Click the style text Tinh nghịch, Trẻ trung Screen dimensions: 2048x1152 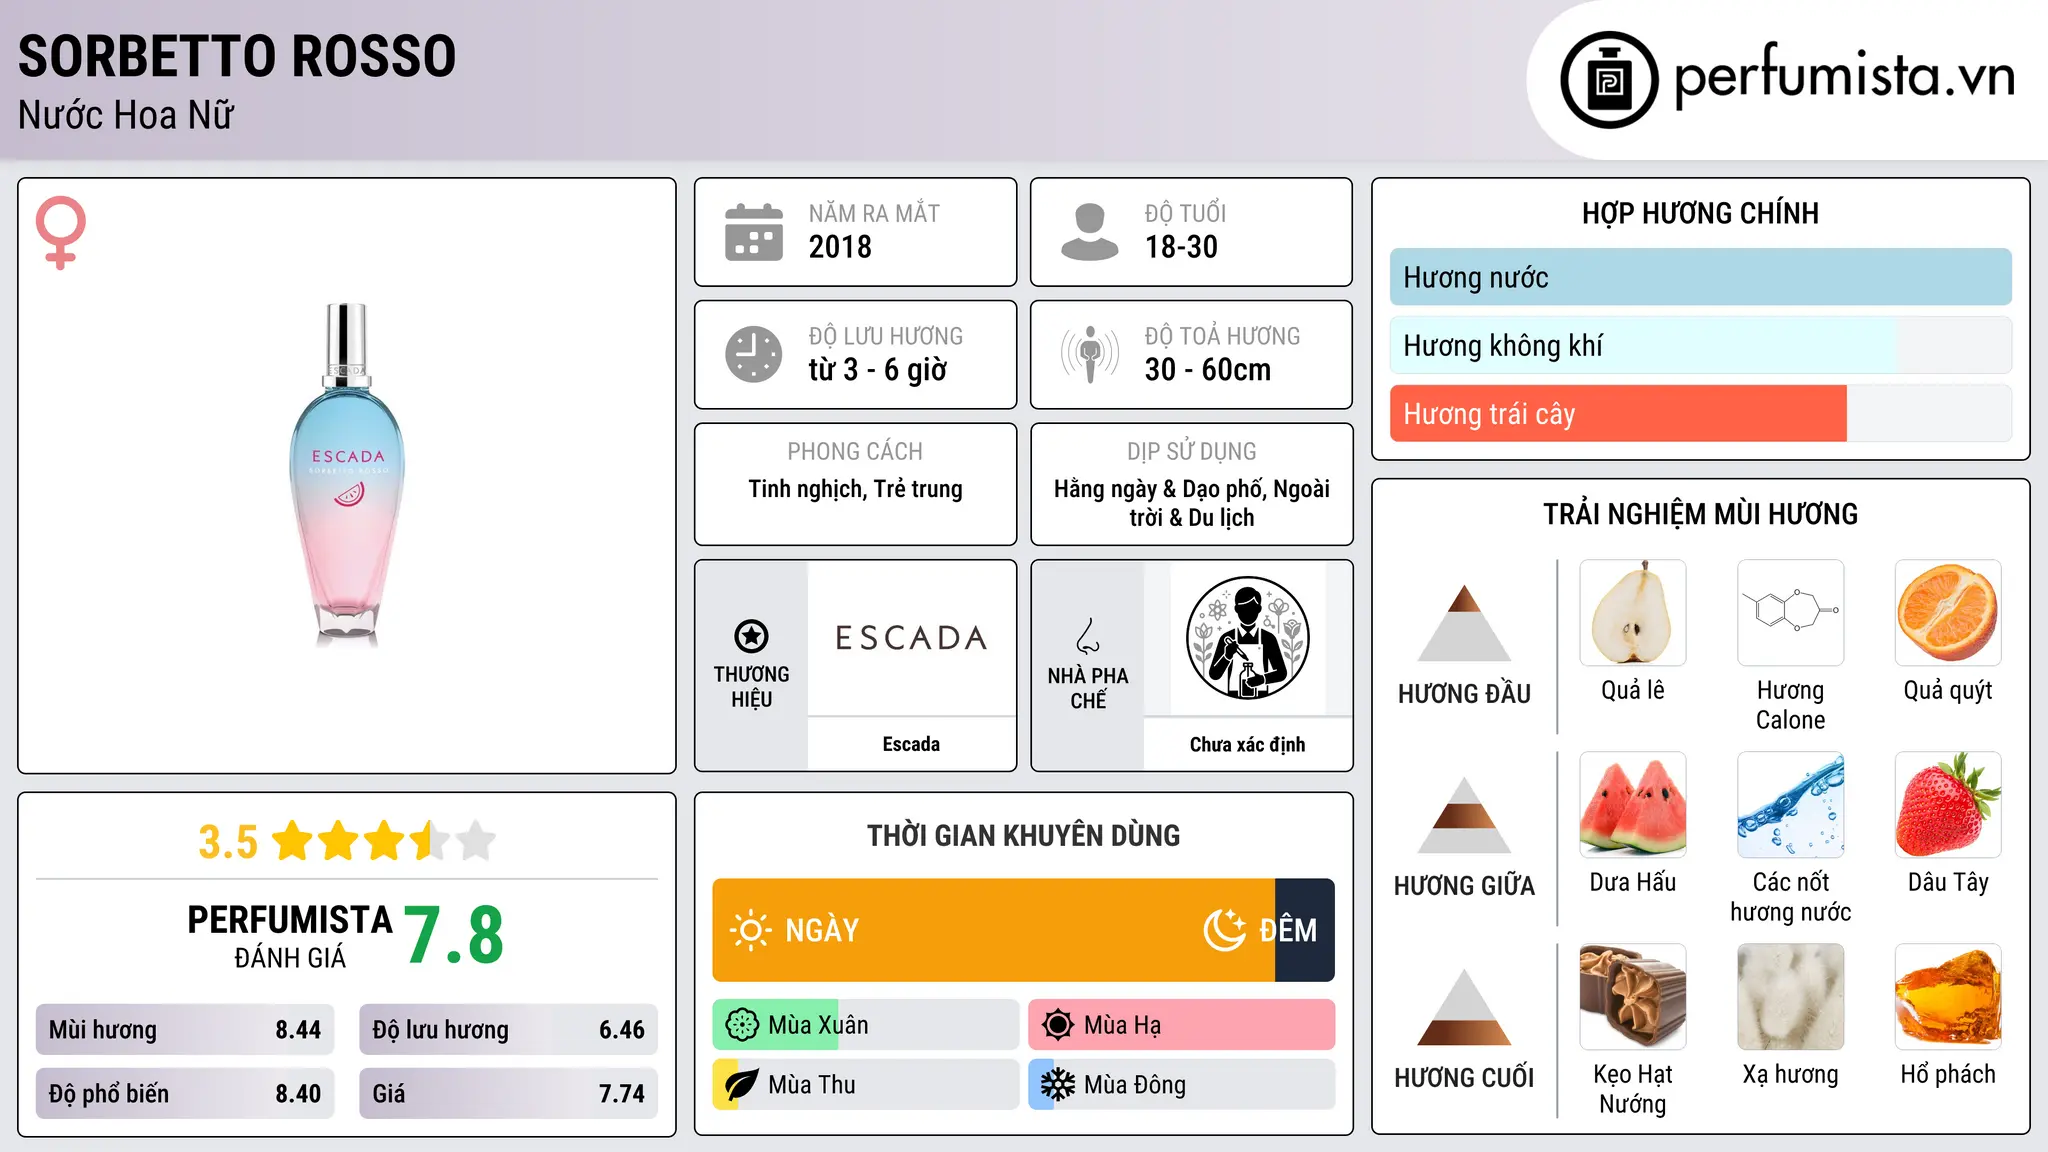(856, 489)
